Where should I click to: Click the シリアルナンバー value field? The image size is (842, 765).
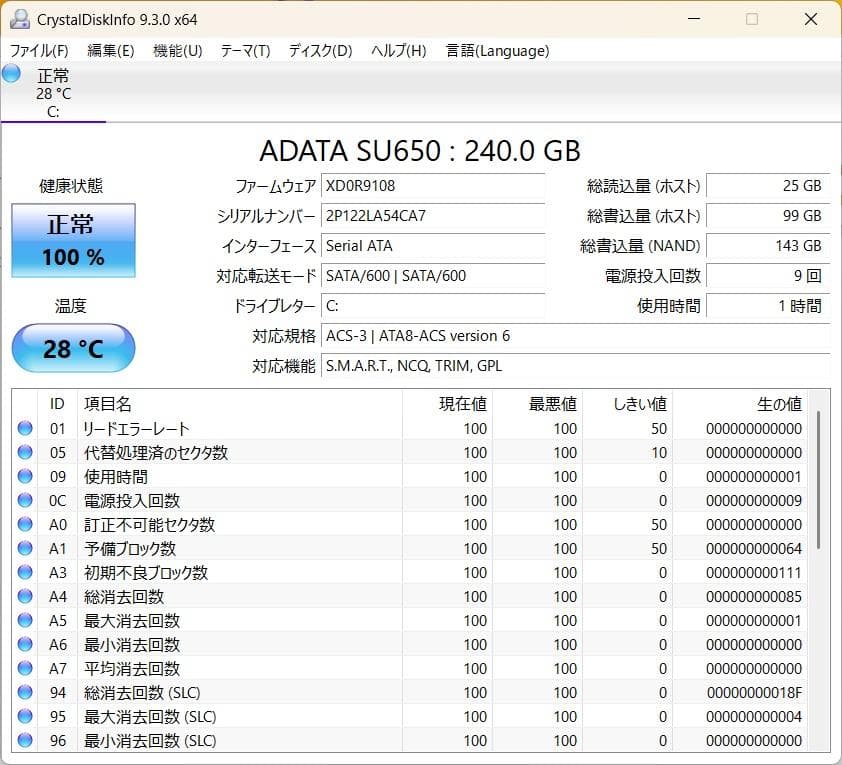pyautogui.click(x=432, y=216)
